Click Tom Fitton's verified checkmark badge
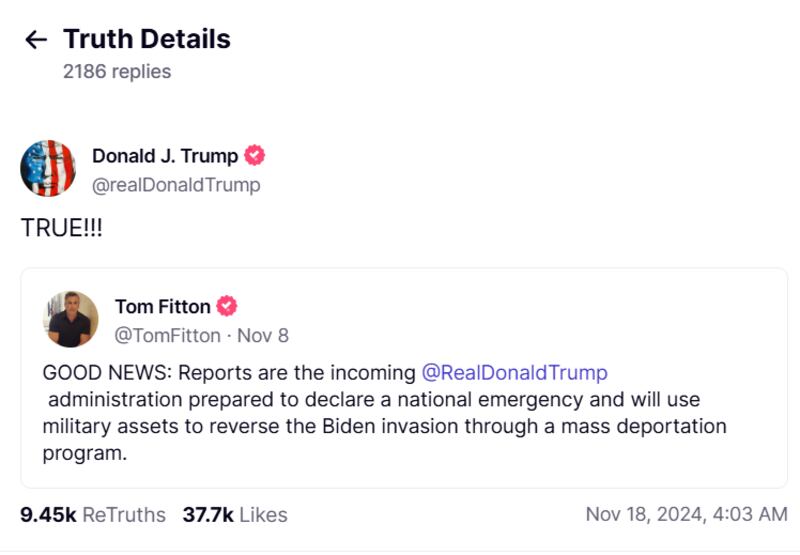Image resolution: width=800 pixels, height=555 pixels. click(x=227, y=306)
